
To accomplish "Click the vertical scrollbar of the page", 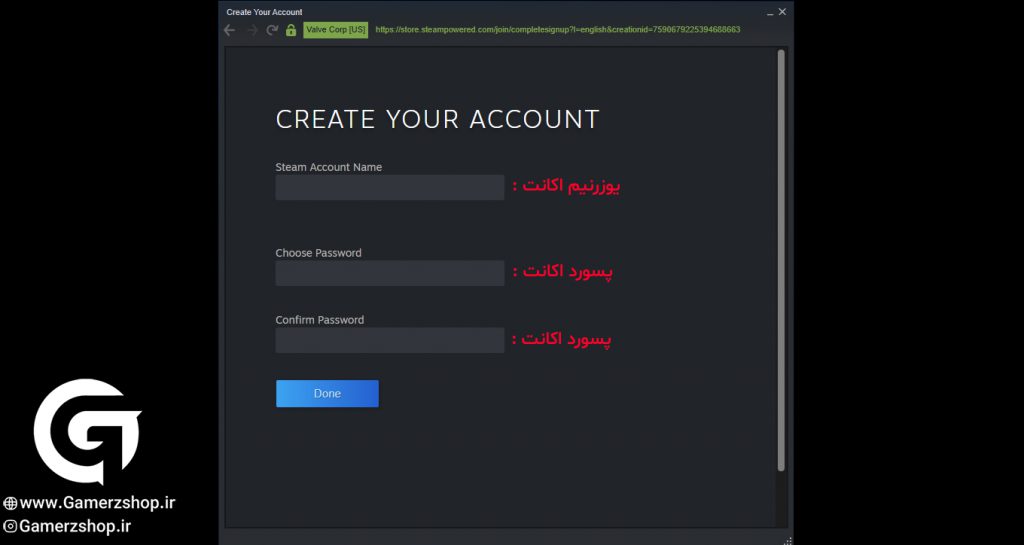I will click(781, 261).
